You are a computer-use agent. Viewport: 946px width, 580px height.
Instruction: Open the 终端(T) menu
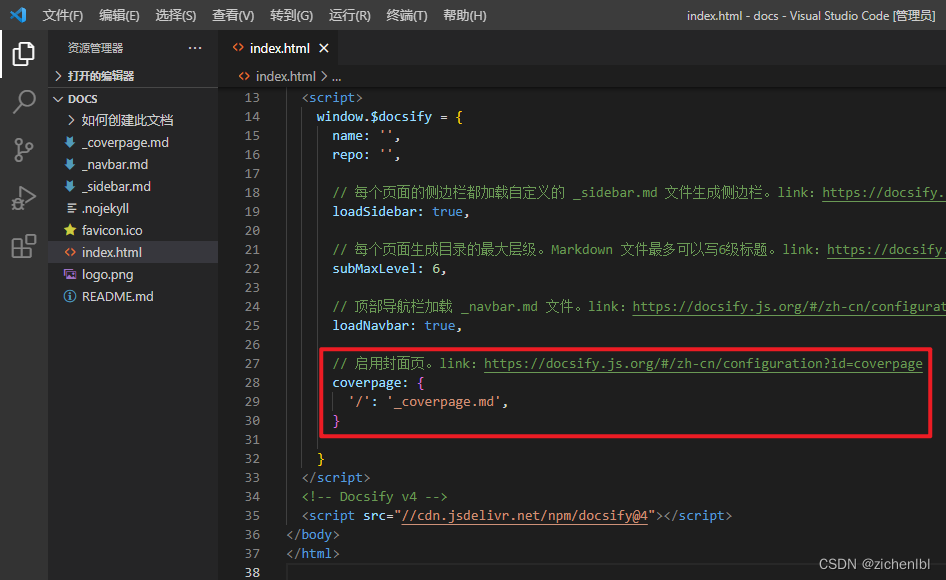407,15
